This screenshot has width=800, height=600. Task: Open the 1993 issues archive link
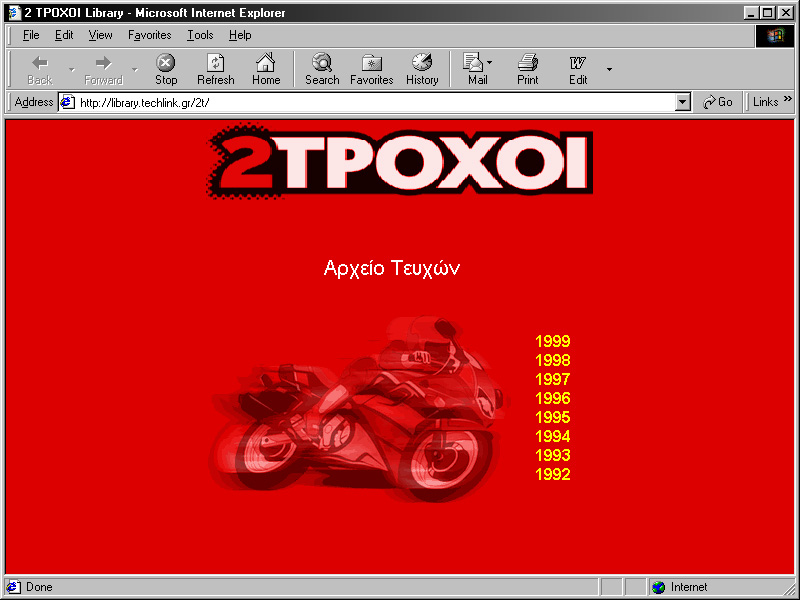coord(553,455)
